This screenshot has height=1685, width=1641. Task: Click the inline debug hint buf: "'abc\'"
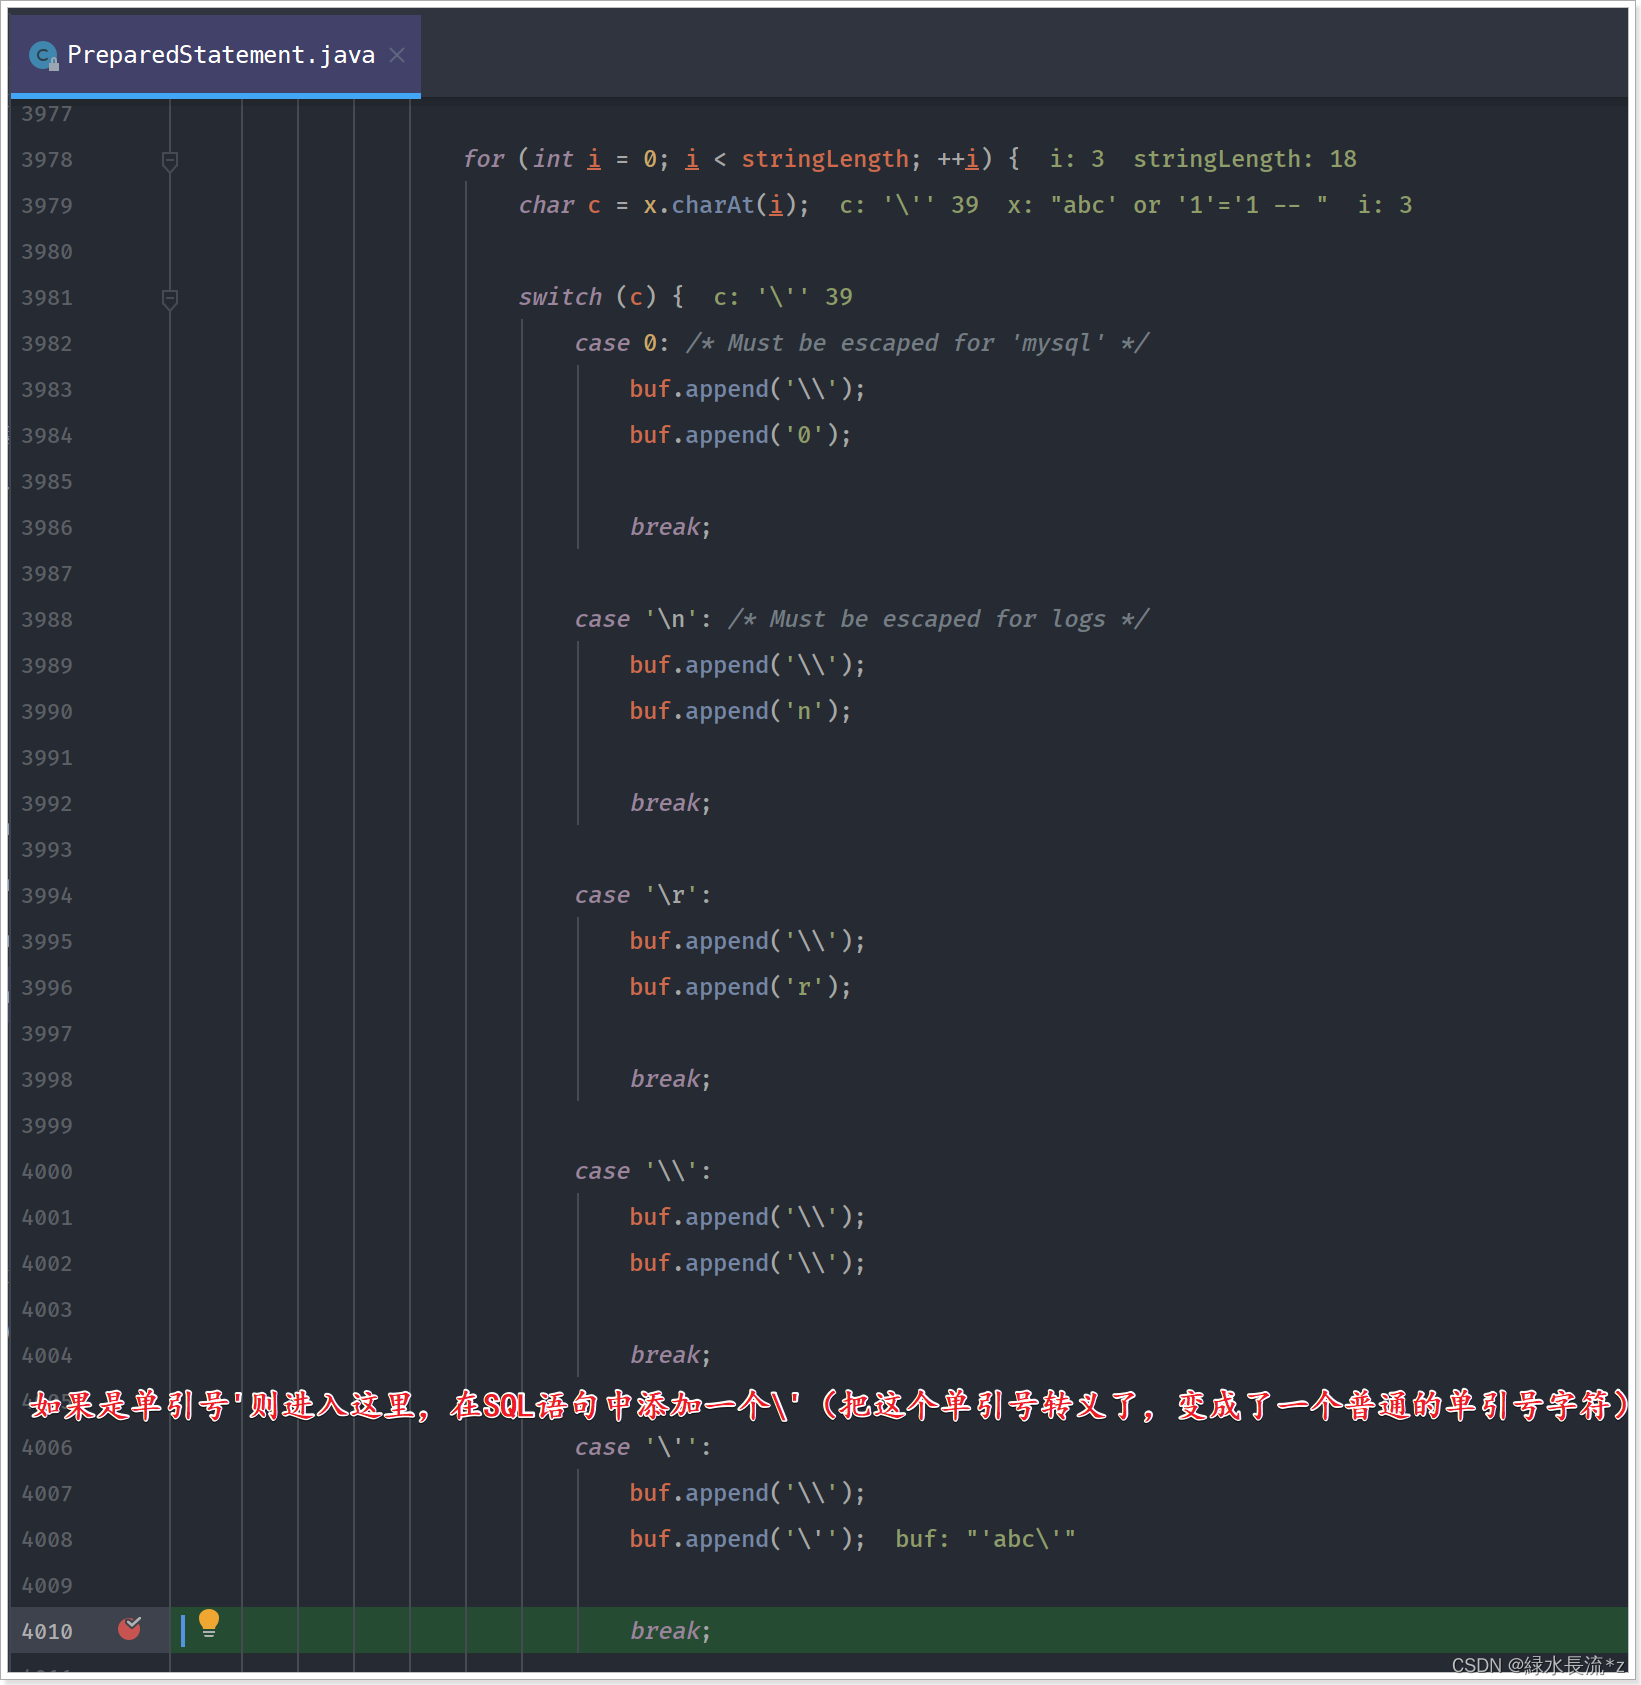pyautogui.click(x=985, y=1539)
